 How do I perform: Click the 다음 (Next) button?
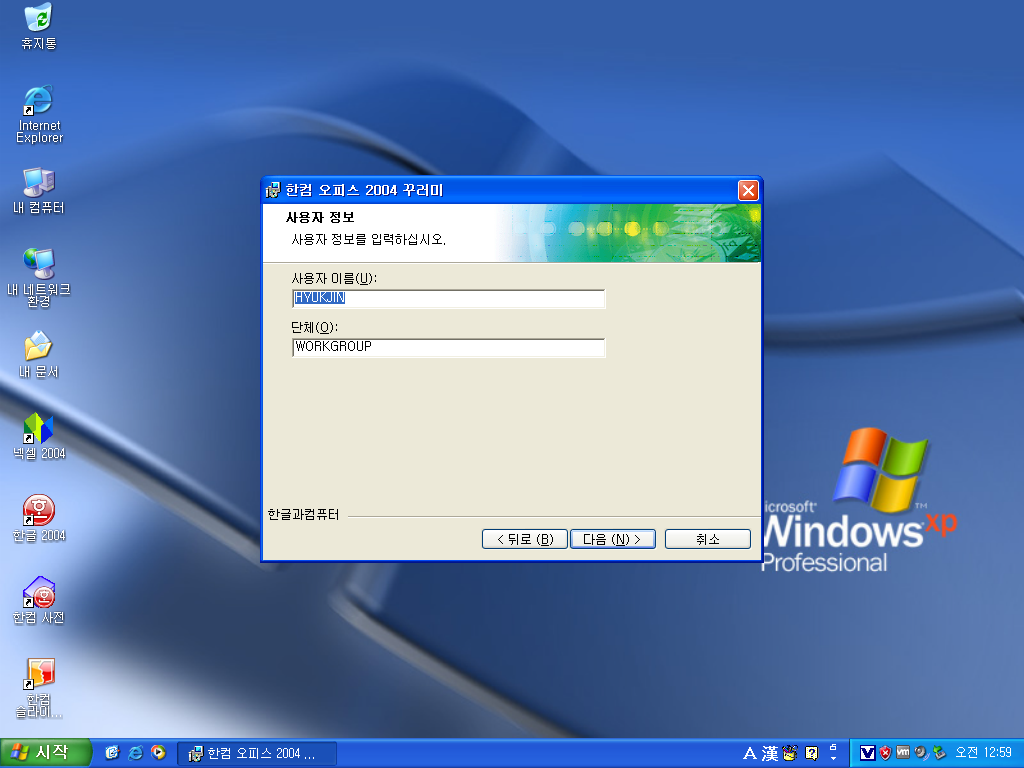(613, 539)
